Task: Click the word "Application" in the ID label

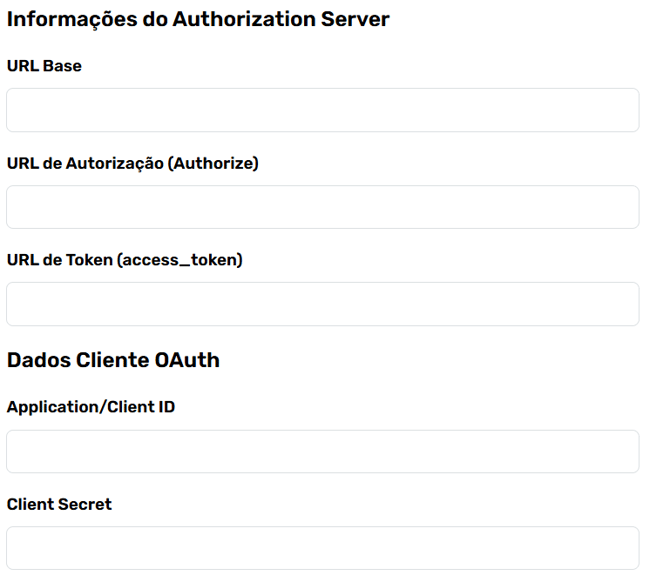Action: click(x=49, y=407)
